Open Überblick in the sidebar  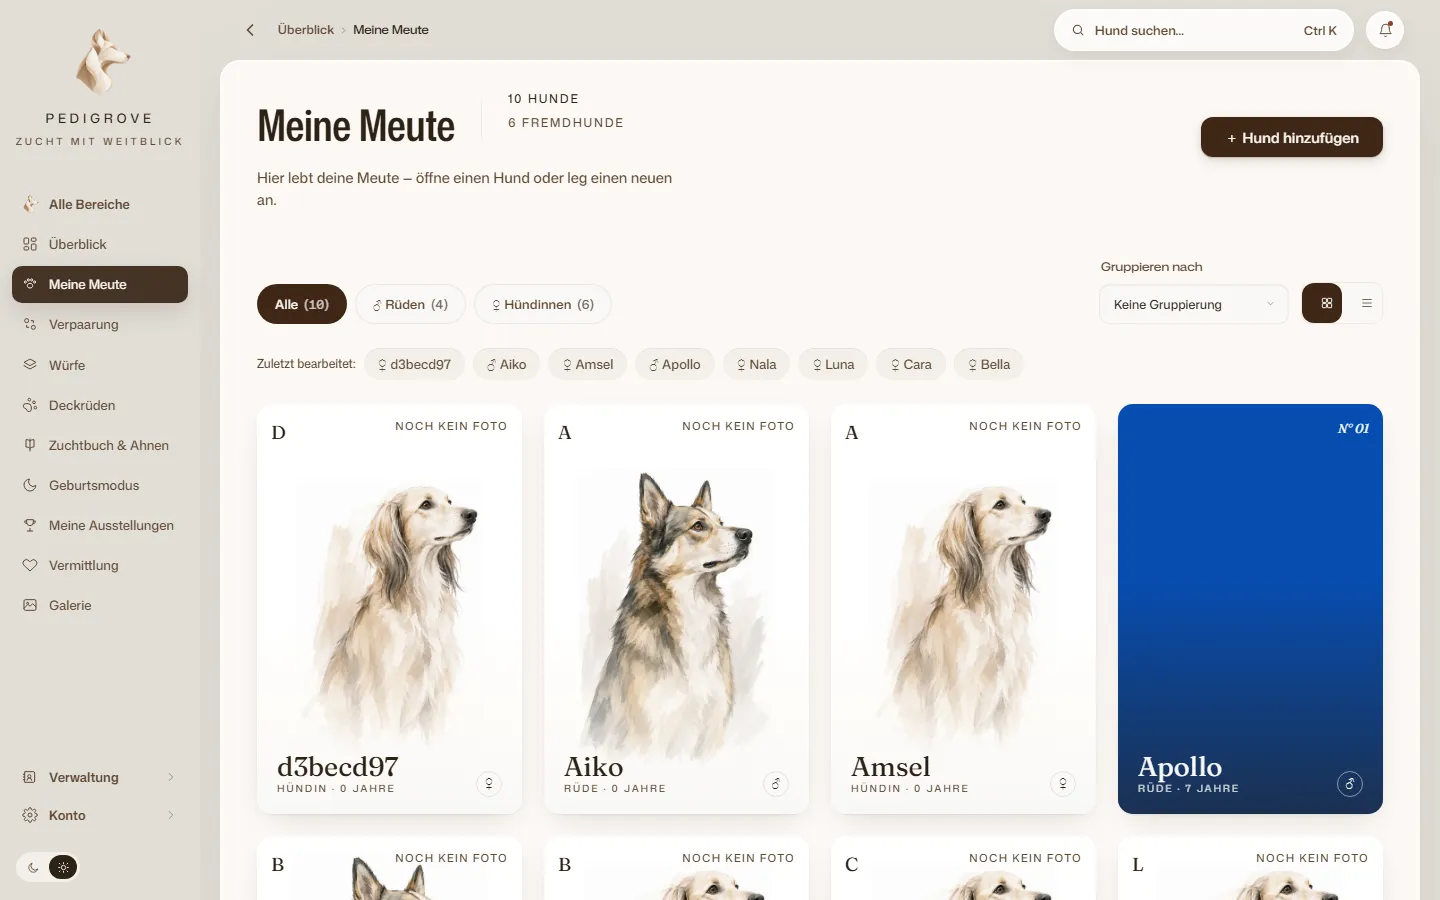click(x=100, y=244)
